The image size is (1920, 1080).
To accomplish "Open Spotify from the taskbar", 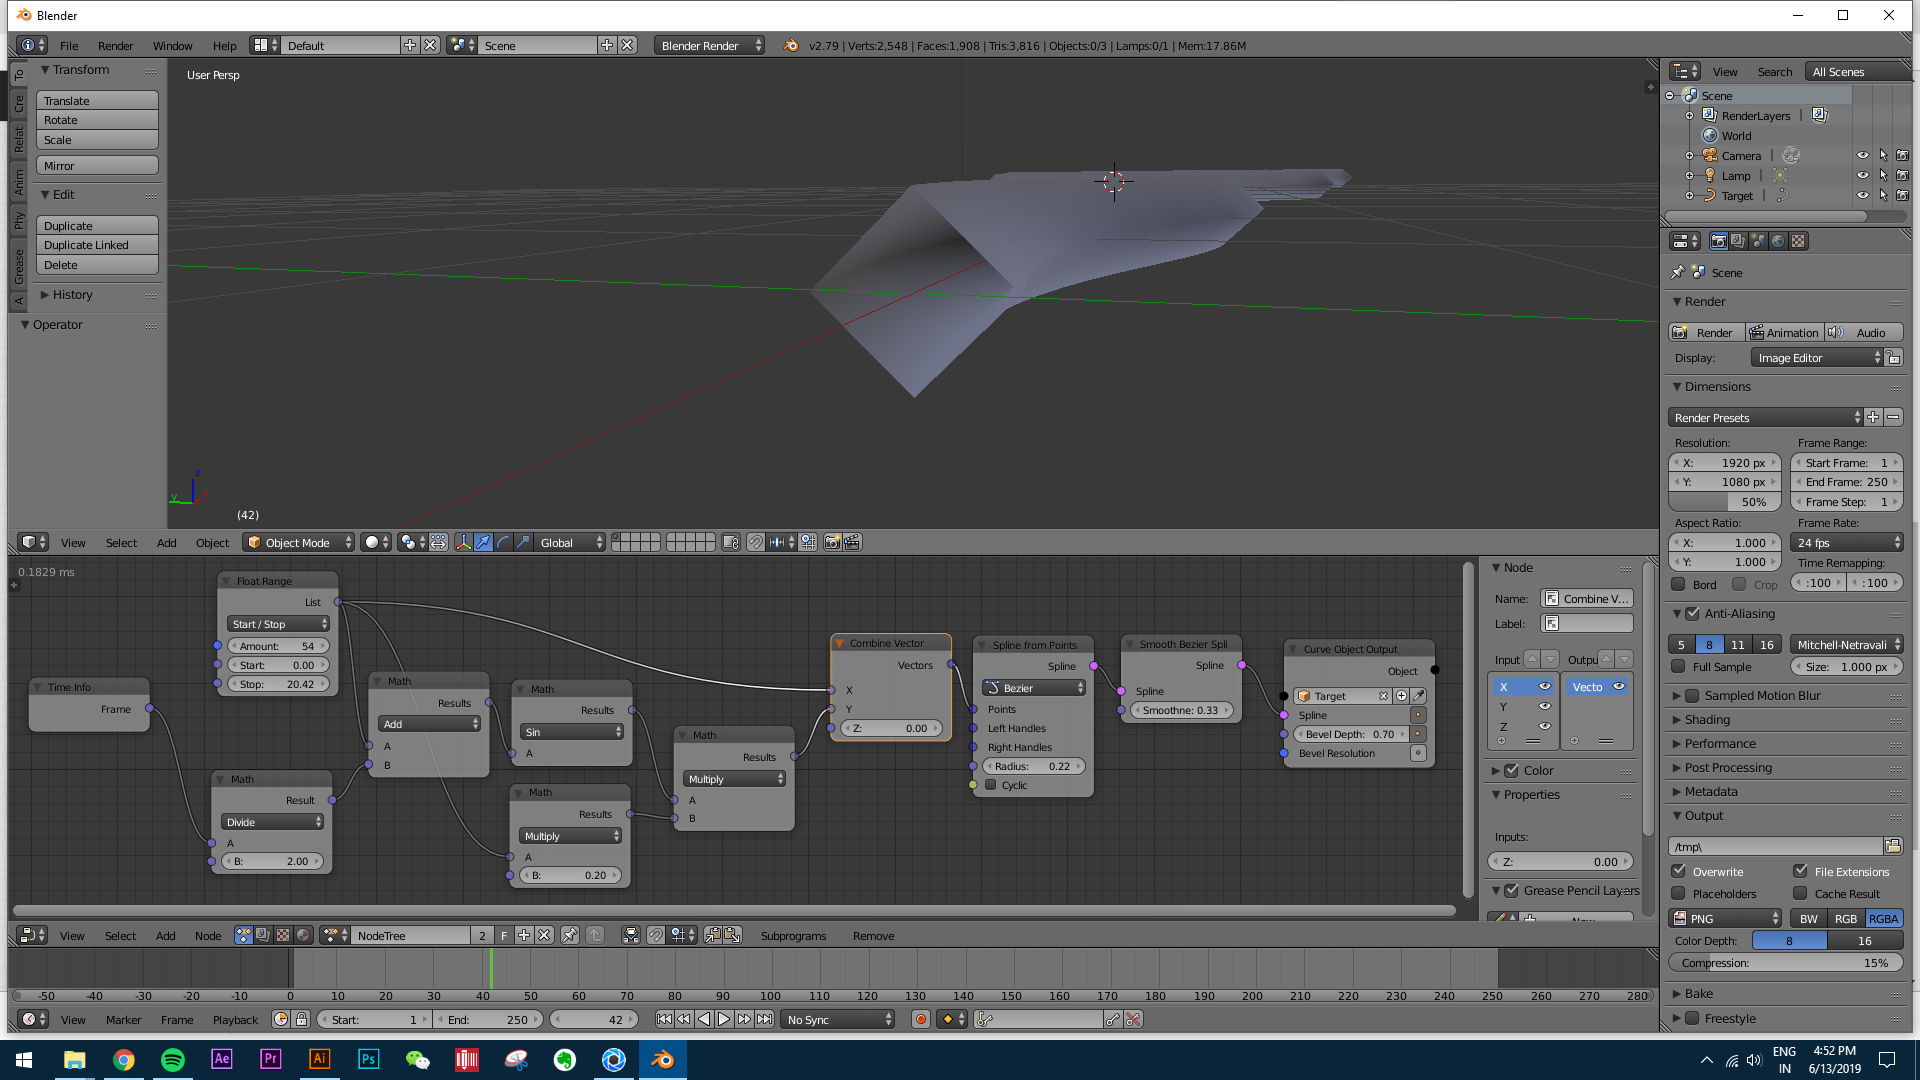I will coord(173,1060).
